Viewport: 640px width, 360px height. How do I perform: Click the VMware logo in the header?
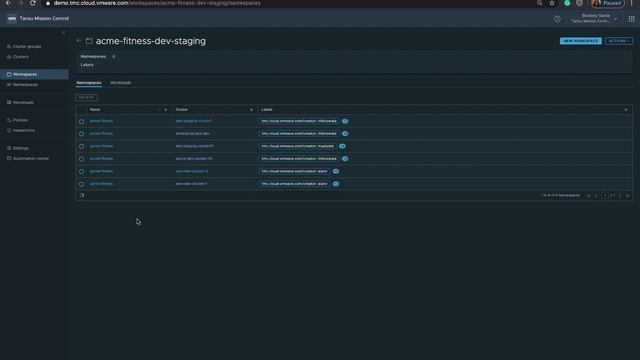[12, 18]
